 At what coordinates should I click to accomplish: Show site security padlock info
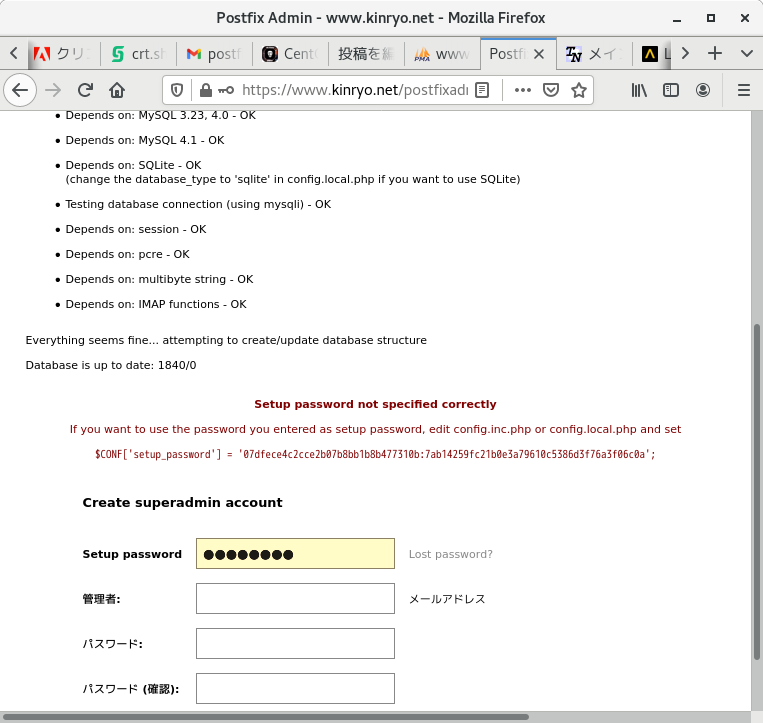pyautogui.click(x=206, y=90)
